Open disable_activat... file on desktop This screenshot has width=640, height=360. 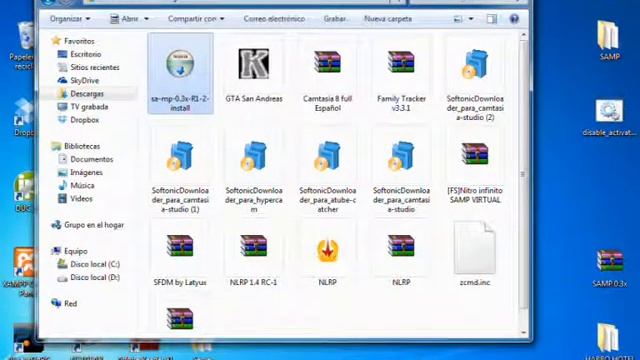tap(609, 117)
